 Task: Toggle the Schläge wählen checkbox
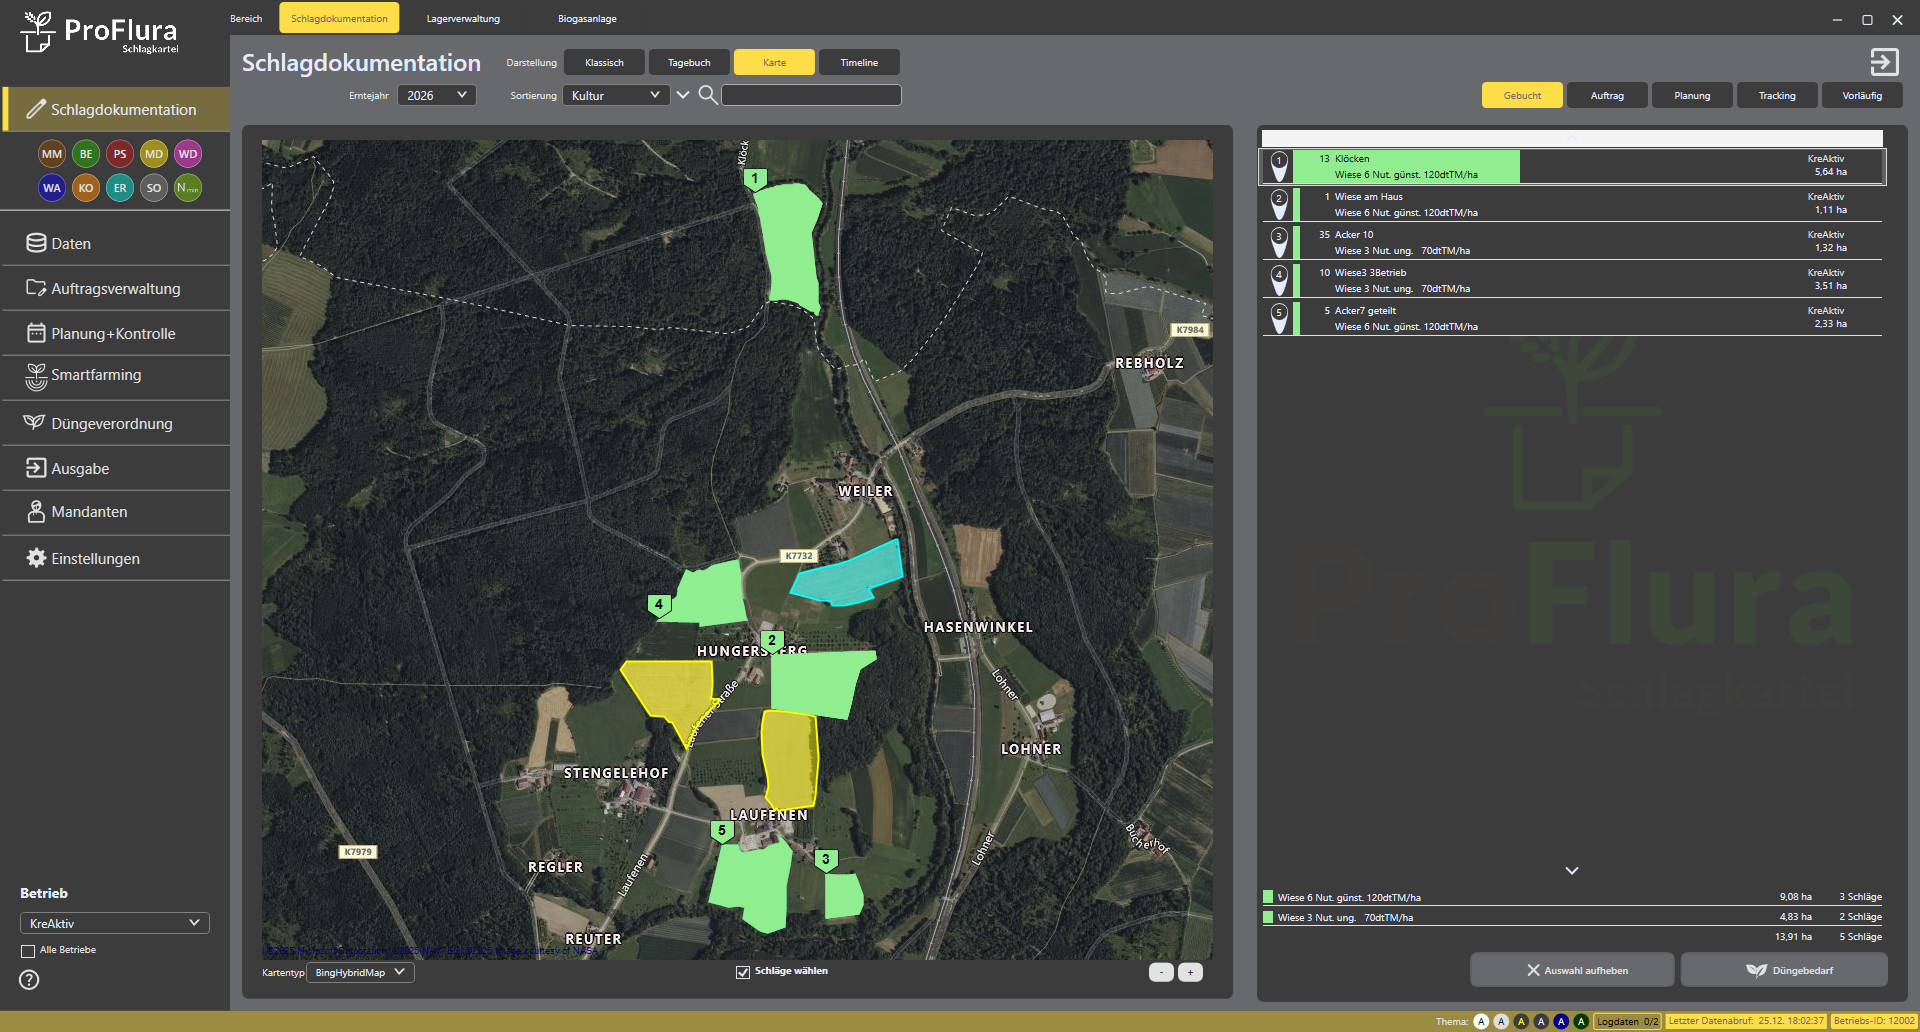(x=743, y=972)
